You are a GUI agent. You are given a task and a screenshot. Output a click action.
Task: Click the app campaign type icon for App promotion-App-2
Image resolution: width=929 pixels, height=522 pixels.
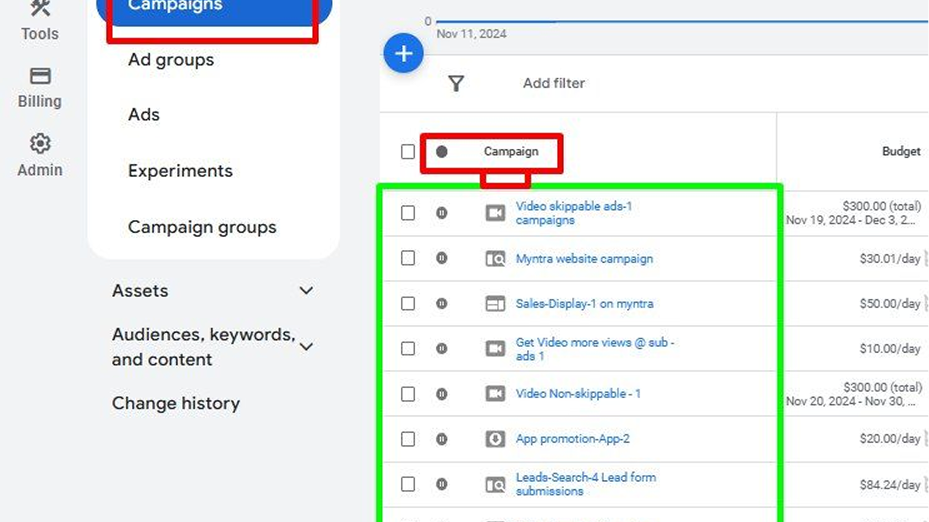[x=495, y=439]
